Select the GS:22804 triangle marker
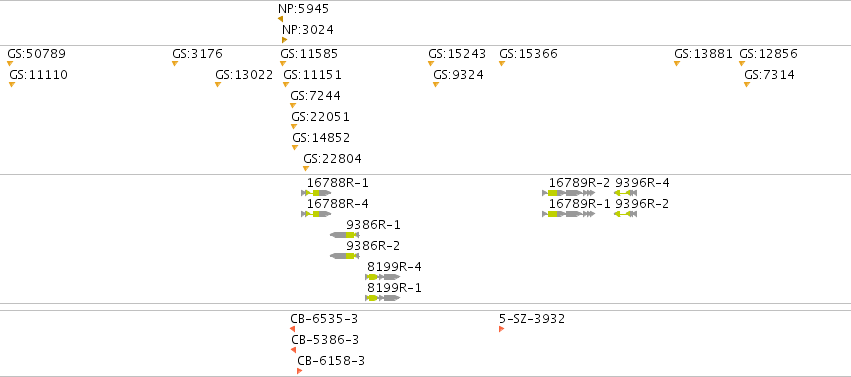 [306, 169]
